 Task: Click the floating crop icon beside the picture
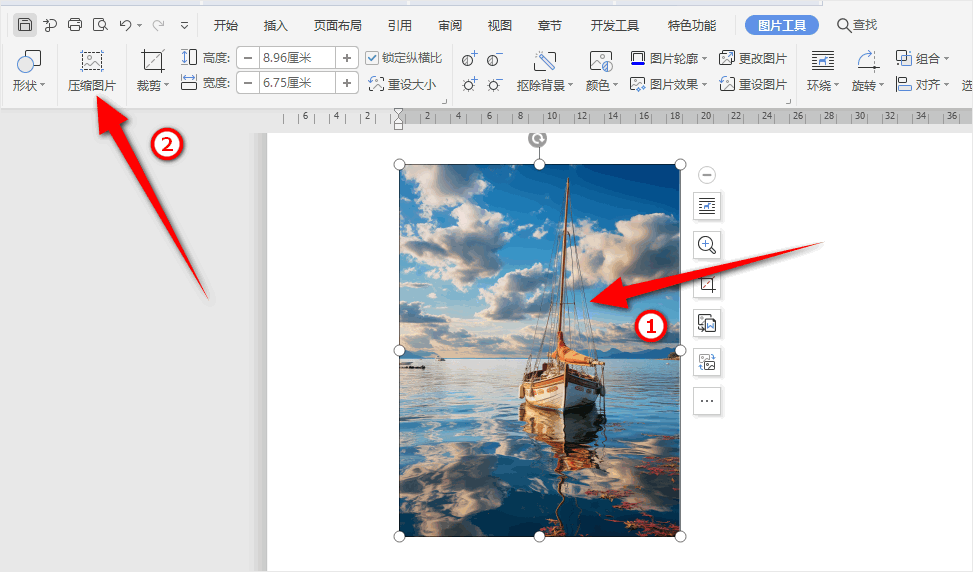(707, 284)
